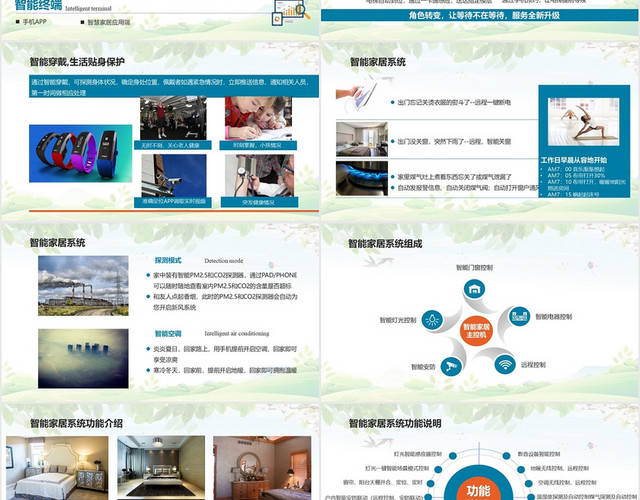The image size is (640, 500).
Task: Click the 探测模式 subheading
Action: coord(168,260)
